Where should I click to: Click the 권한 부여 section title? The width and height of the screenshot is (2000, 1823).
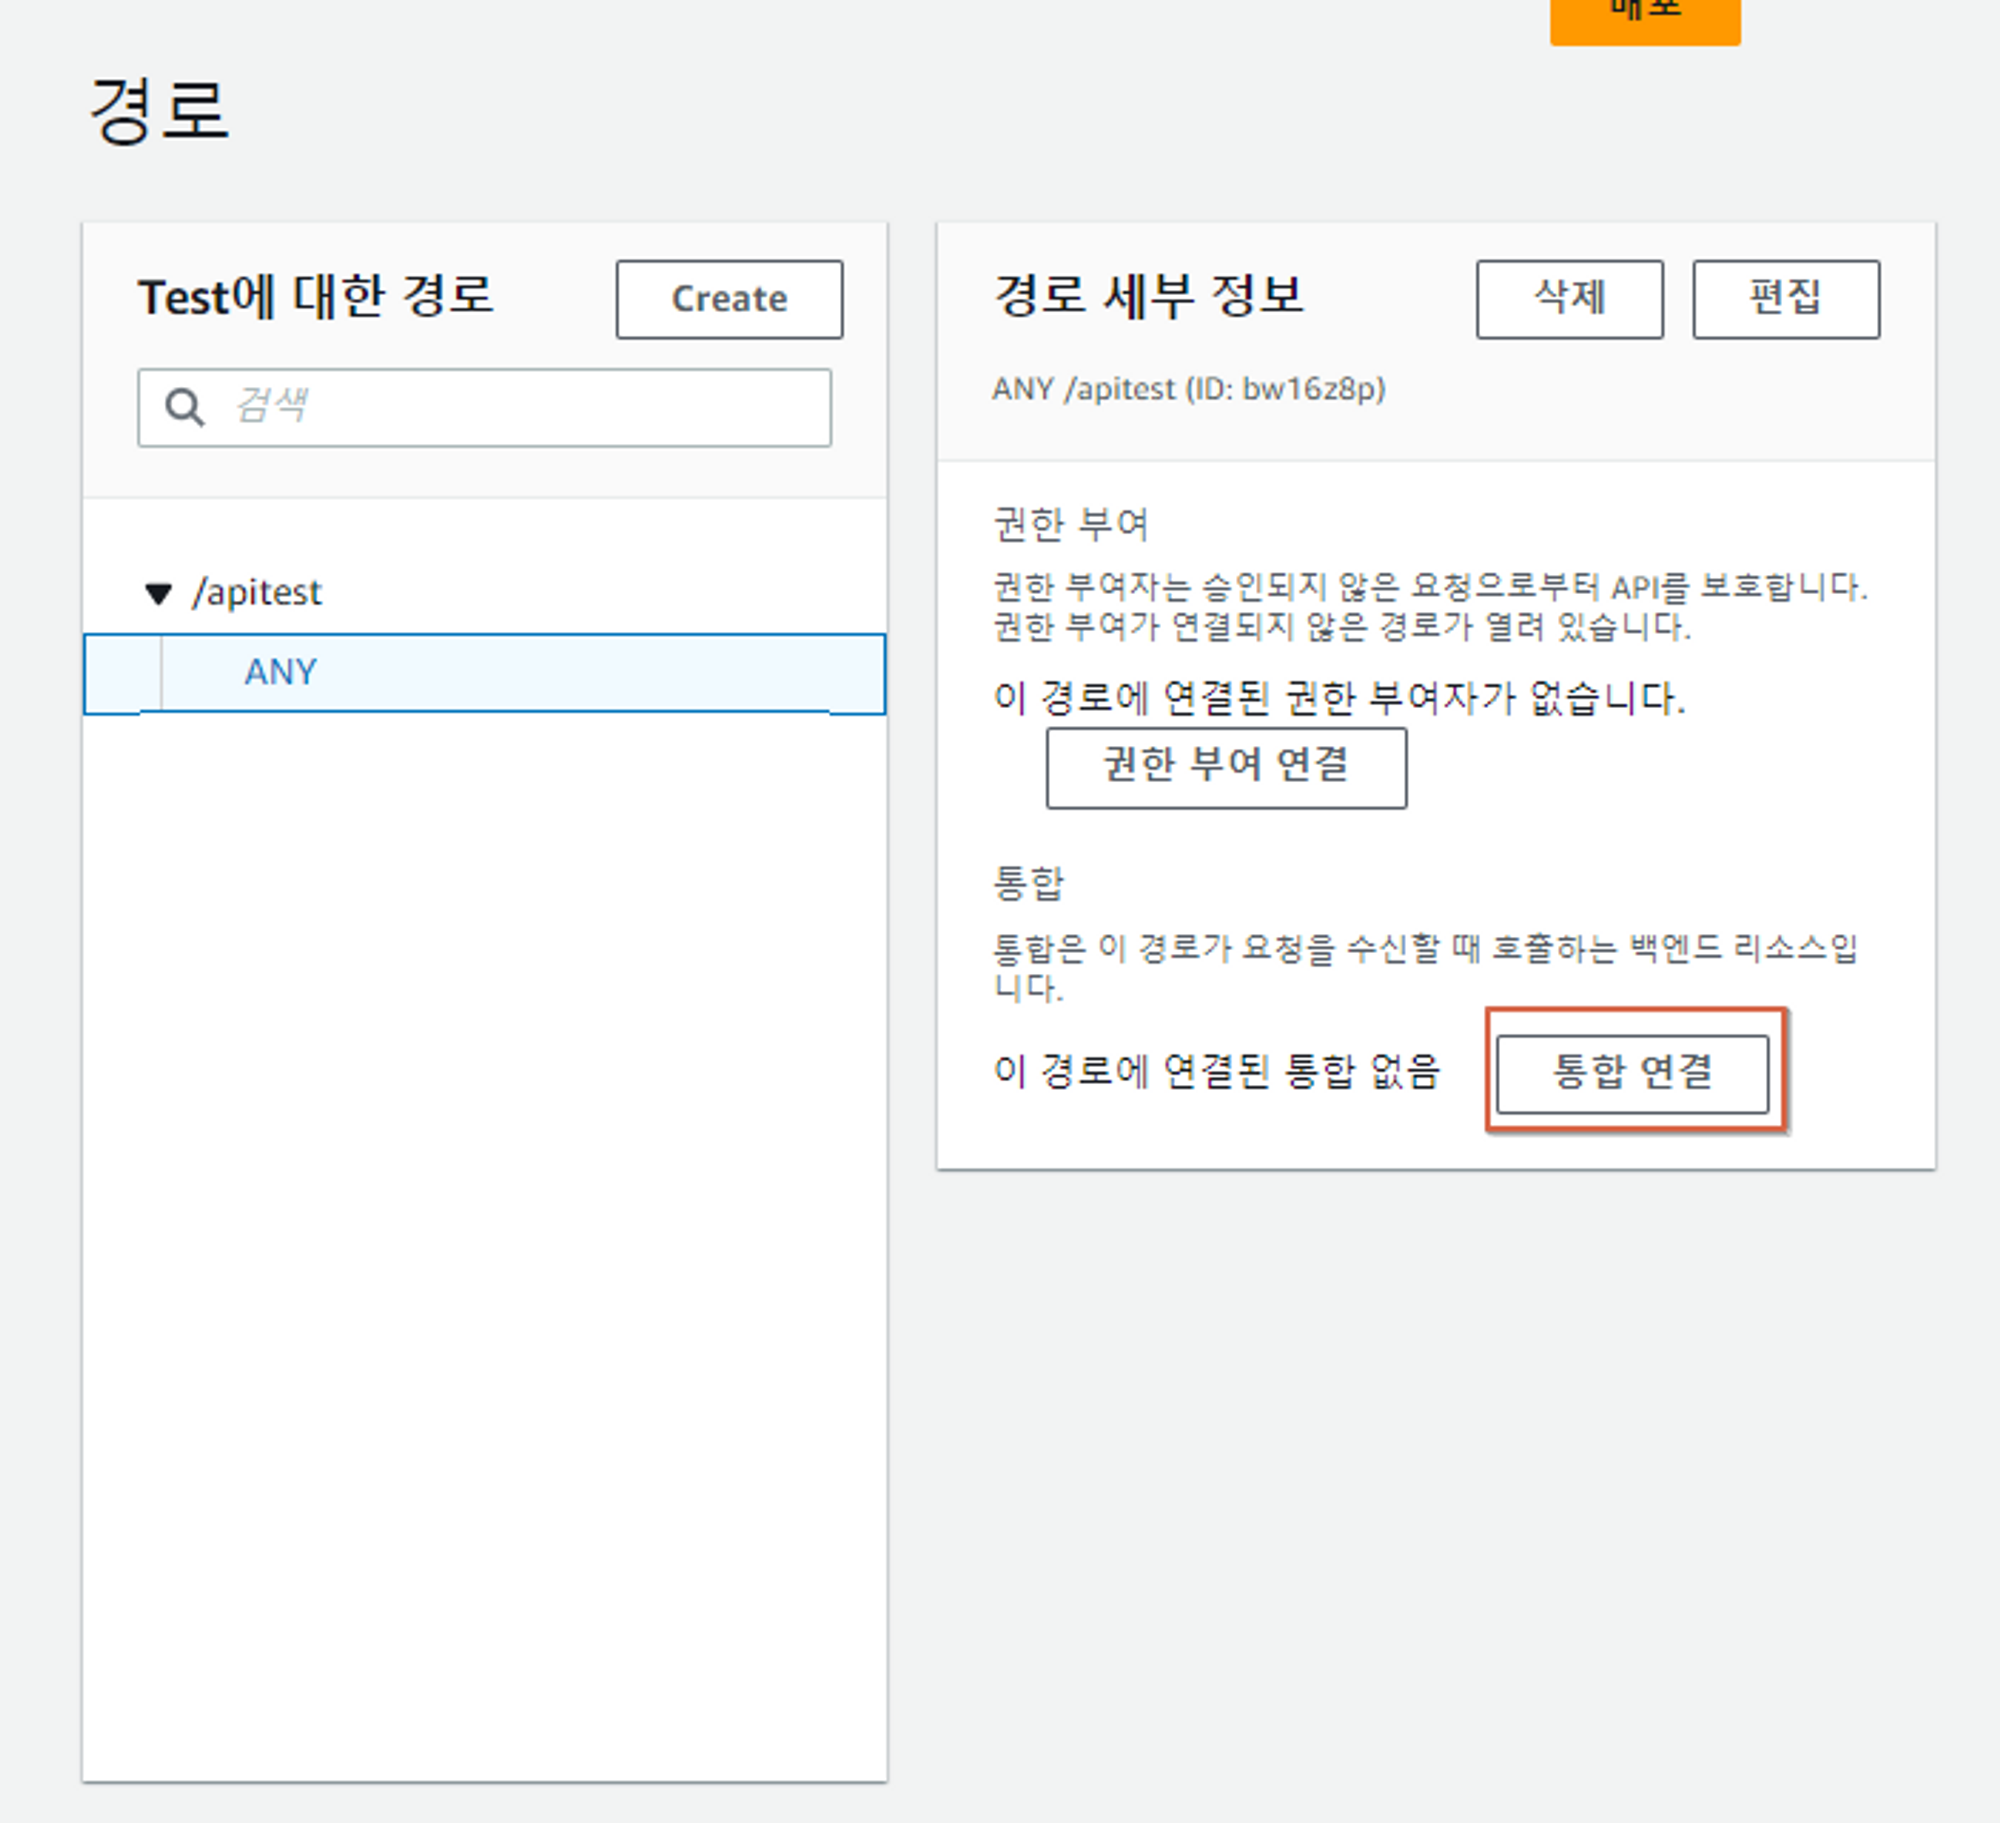(1071, 525)
